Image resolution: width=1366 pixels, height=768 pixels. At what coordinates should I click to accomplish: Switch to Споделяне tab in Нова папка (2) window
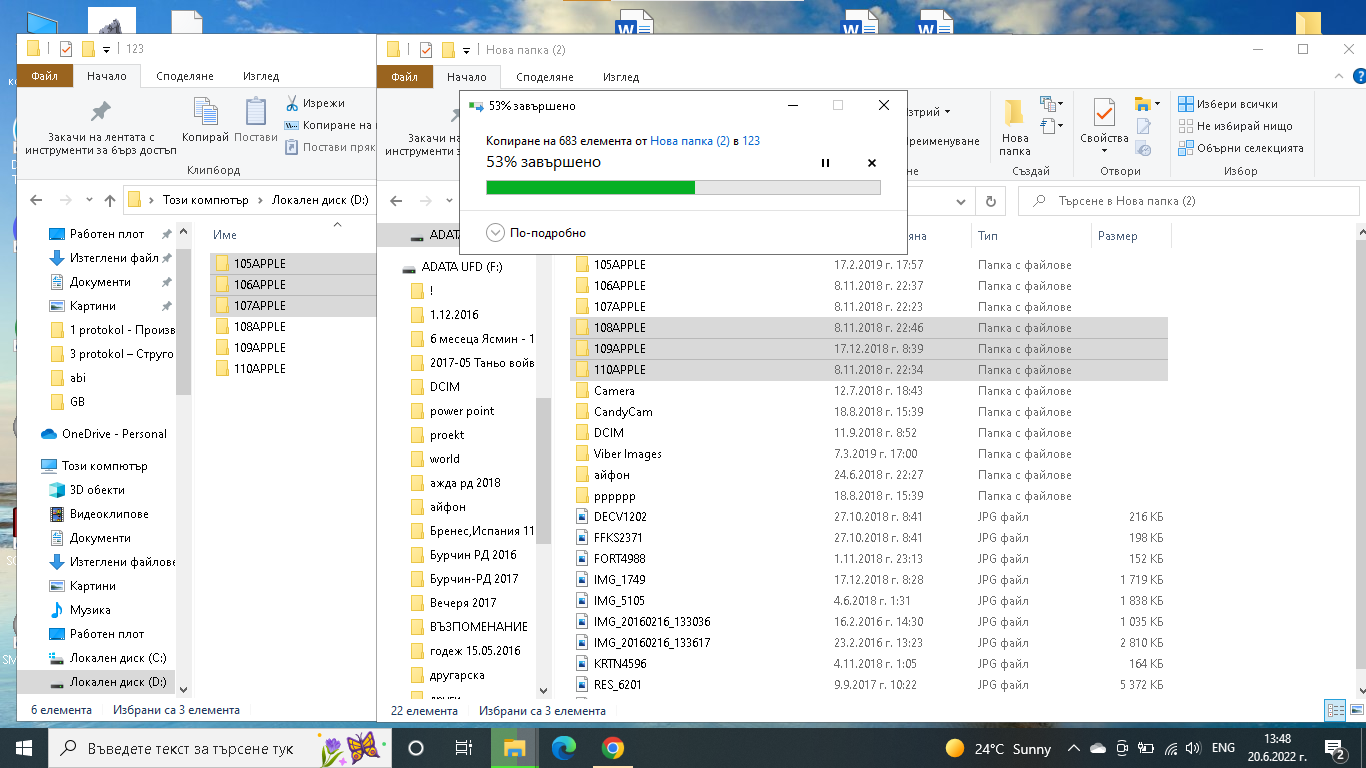tap(545, 77)
